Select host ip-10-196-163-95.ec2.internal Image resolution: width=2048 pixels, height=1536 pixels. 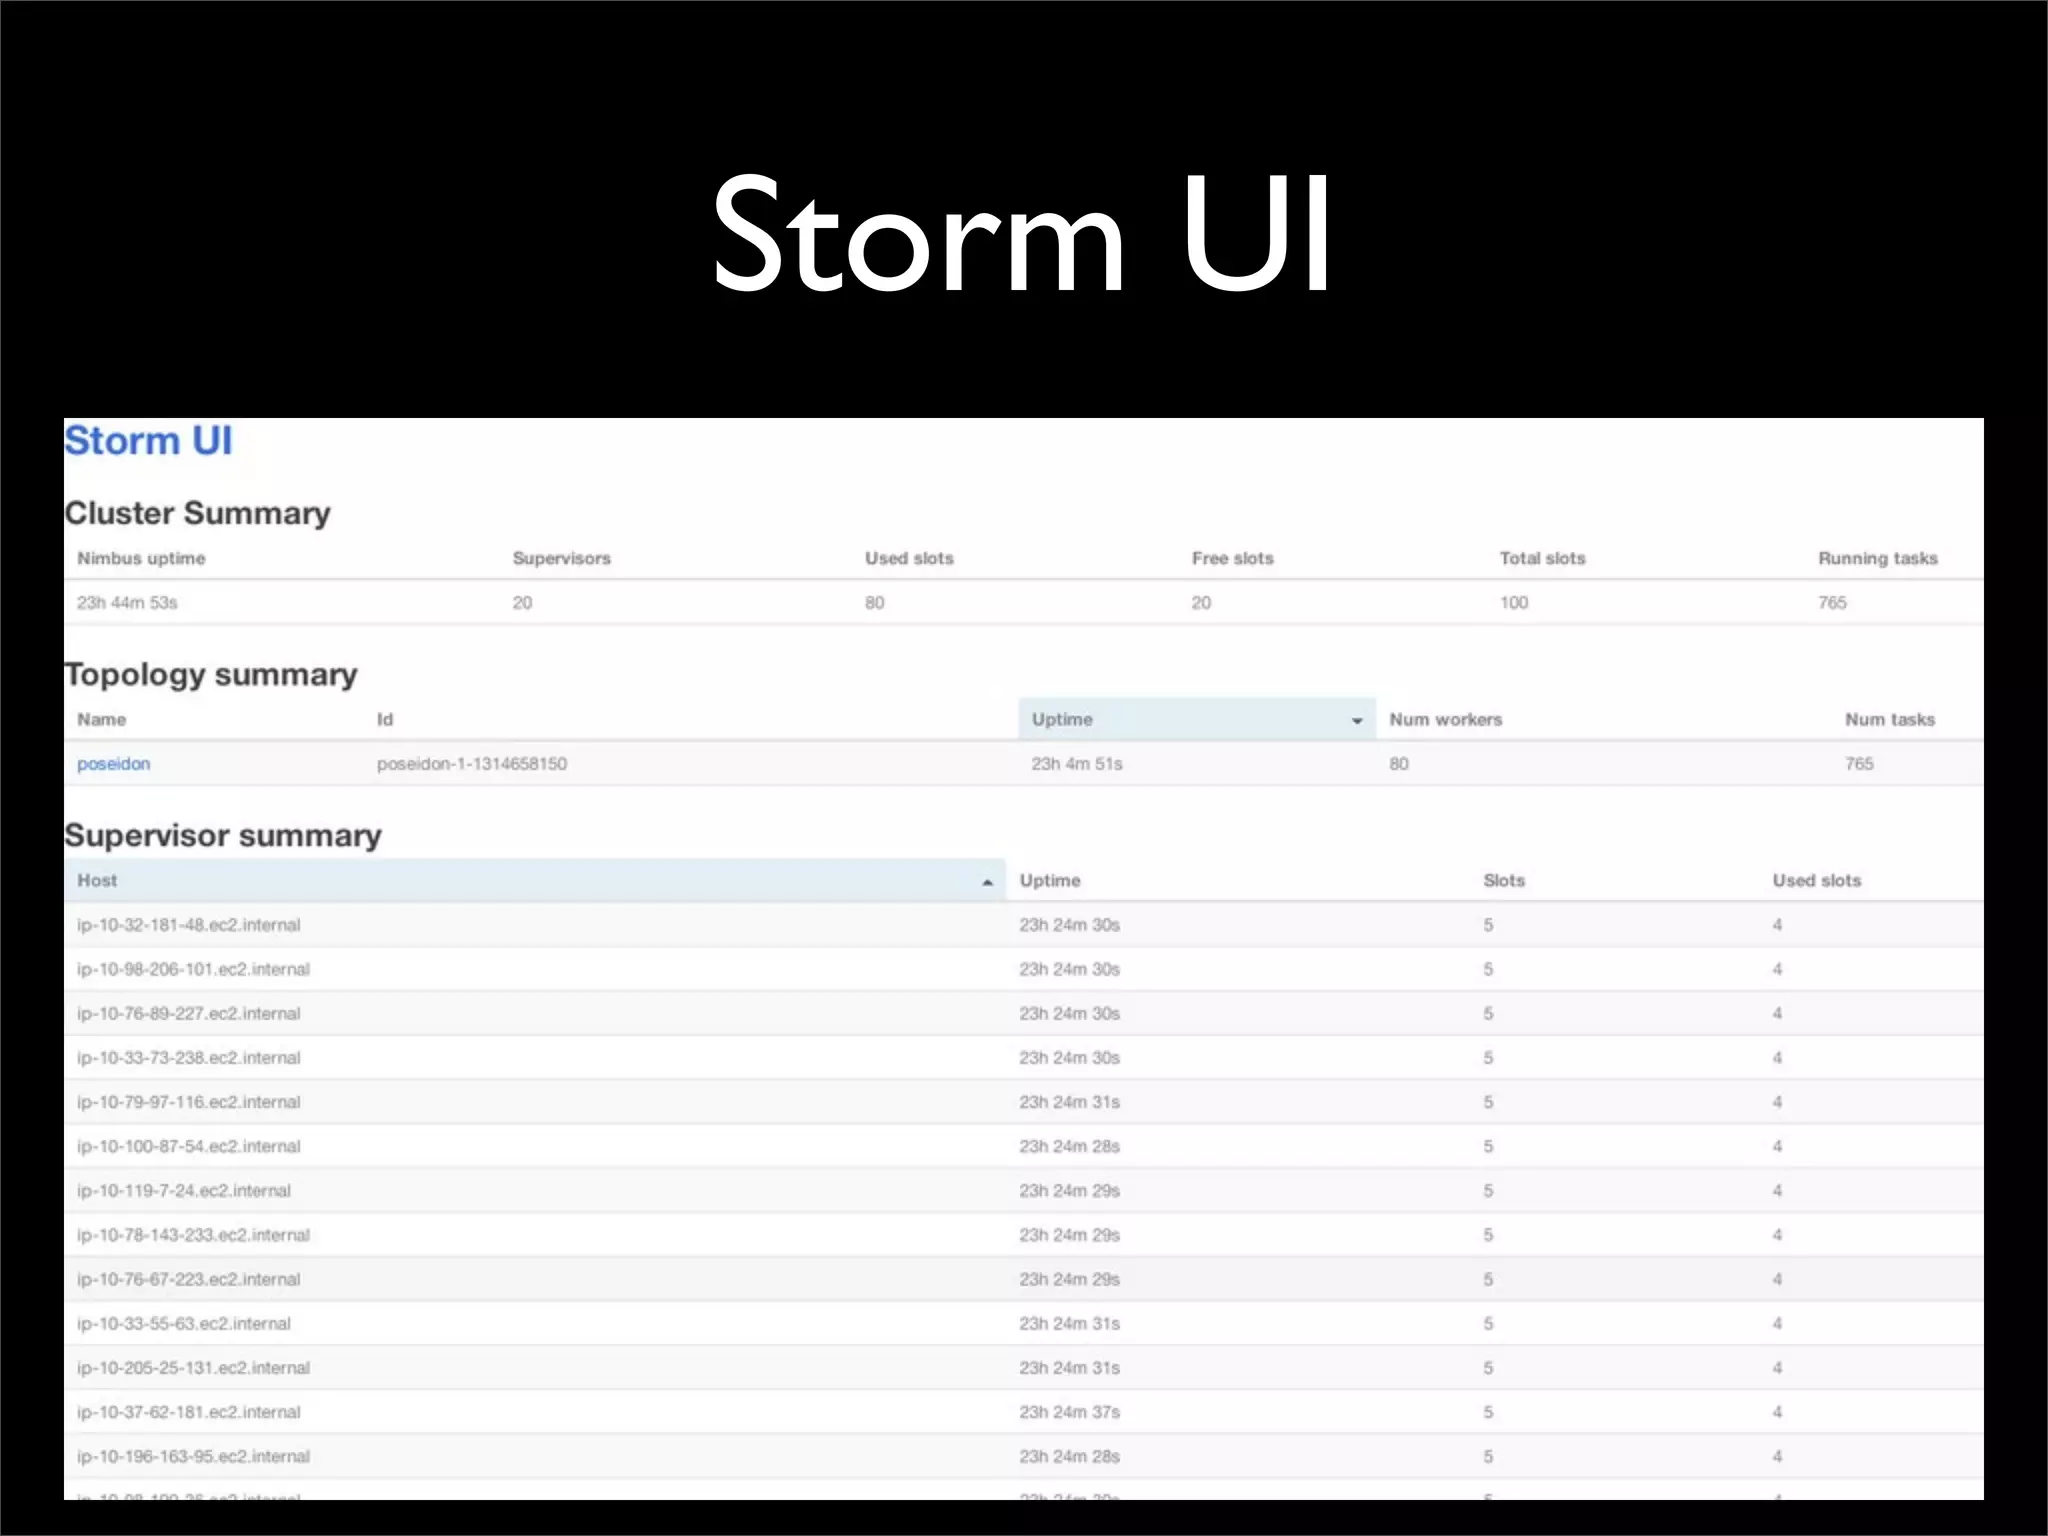[x=193, y=1457]
